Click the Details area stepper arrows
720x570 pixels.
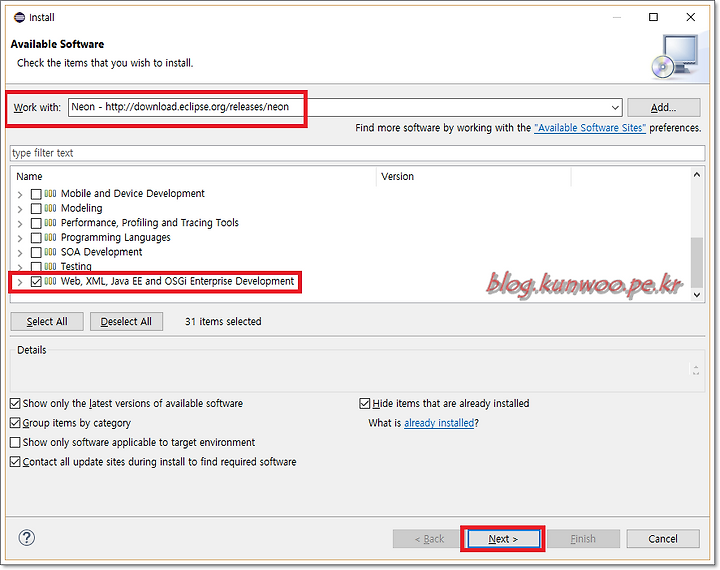696,370
